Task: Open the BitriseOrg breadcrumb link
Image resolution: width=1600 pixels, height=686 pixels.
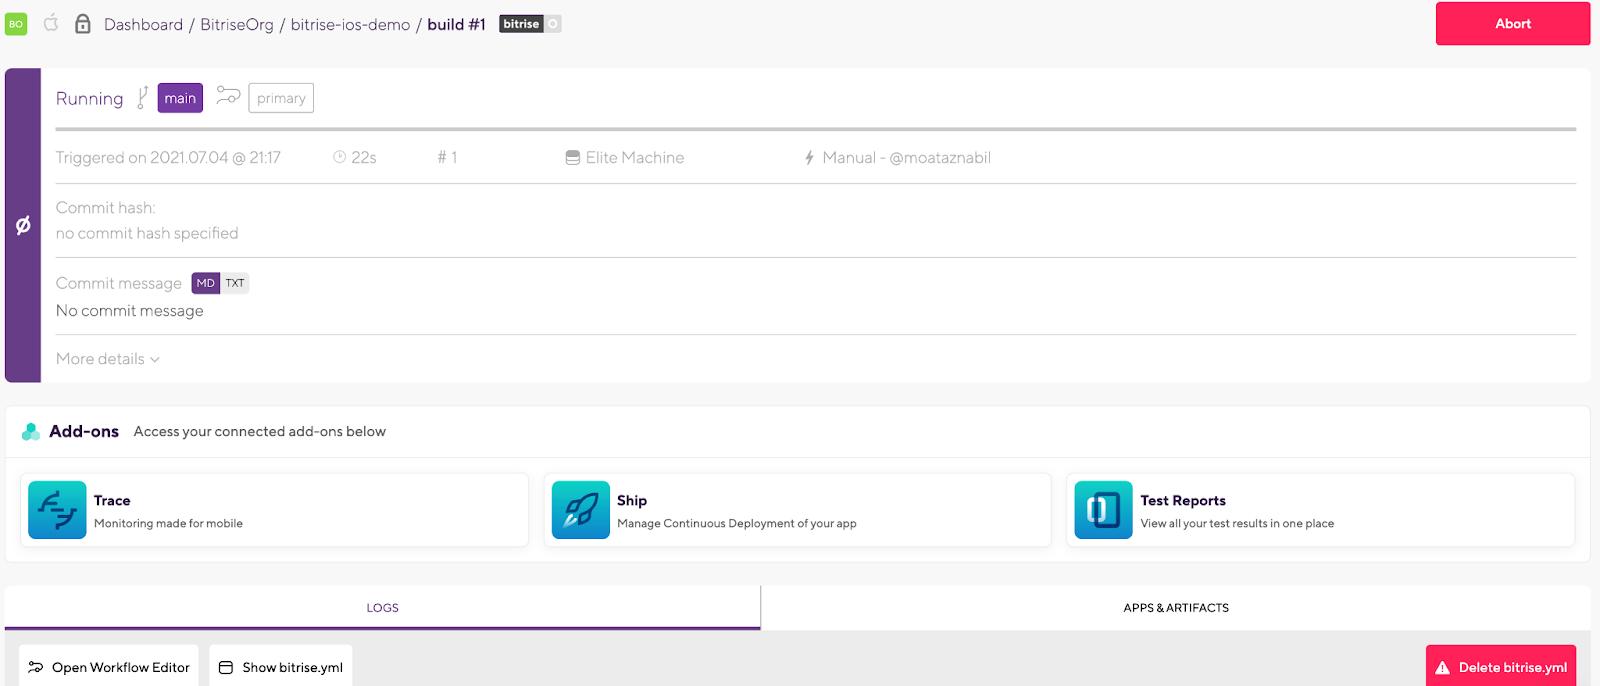Action: click(x=237, y=24)
